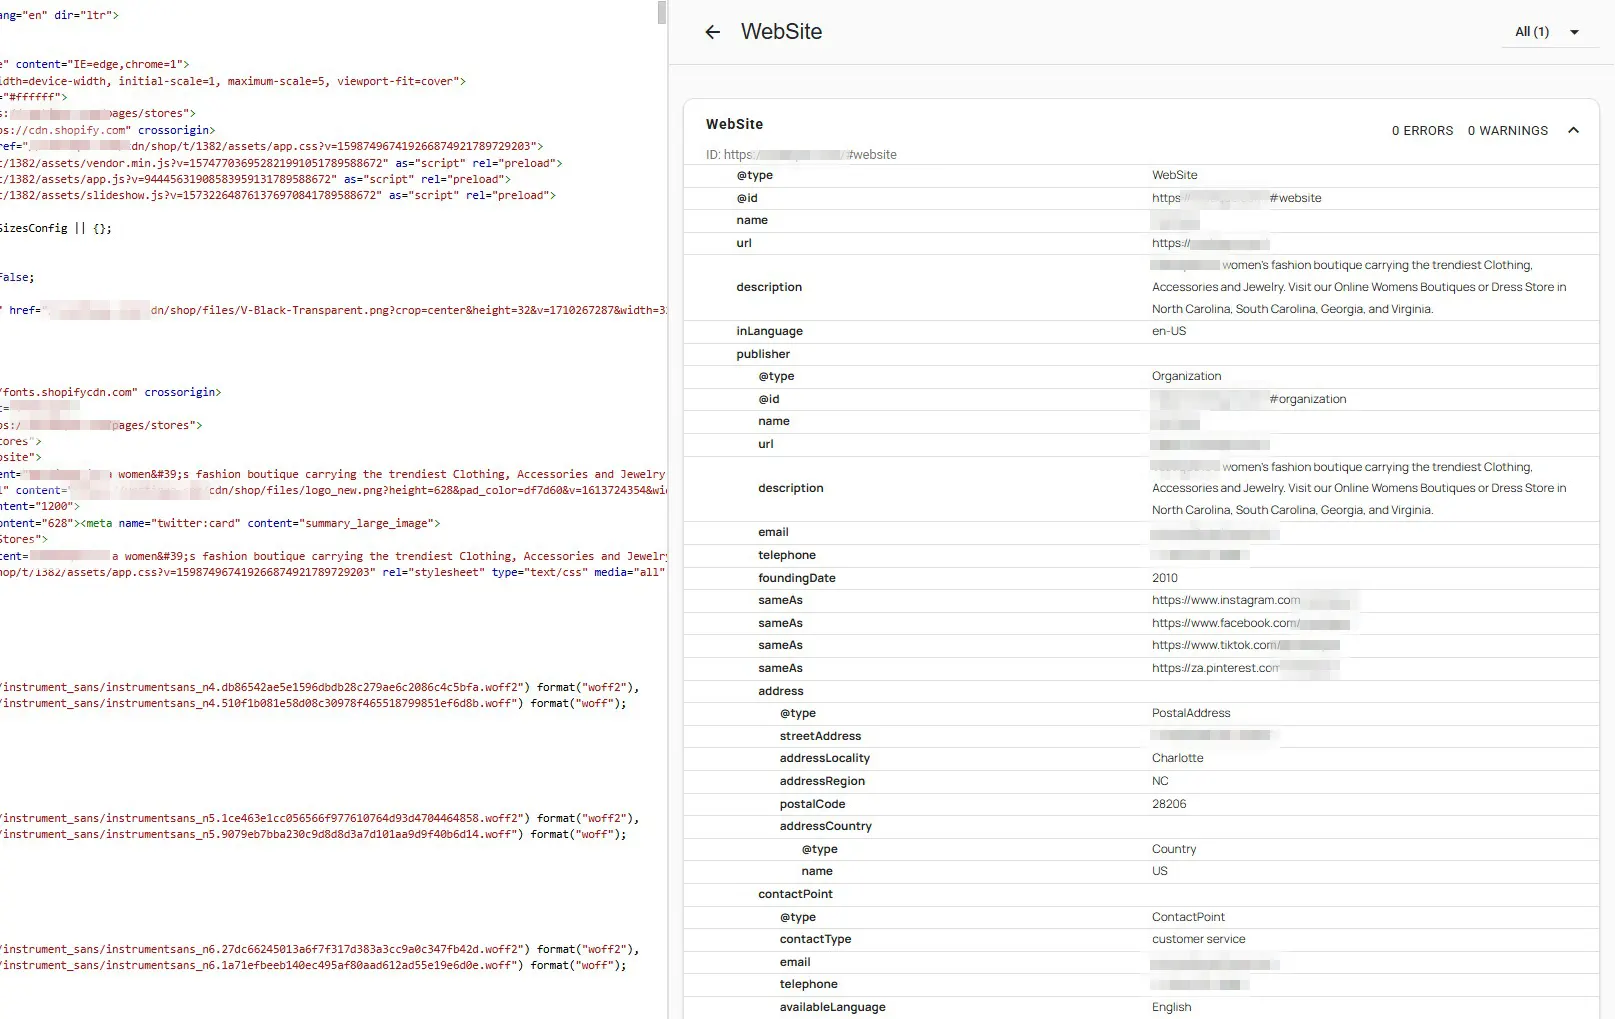1615x1019 pixels.
Task: Open the Facebook sameAs link
Action: tap(1250, 623)
